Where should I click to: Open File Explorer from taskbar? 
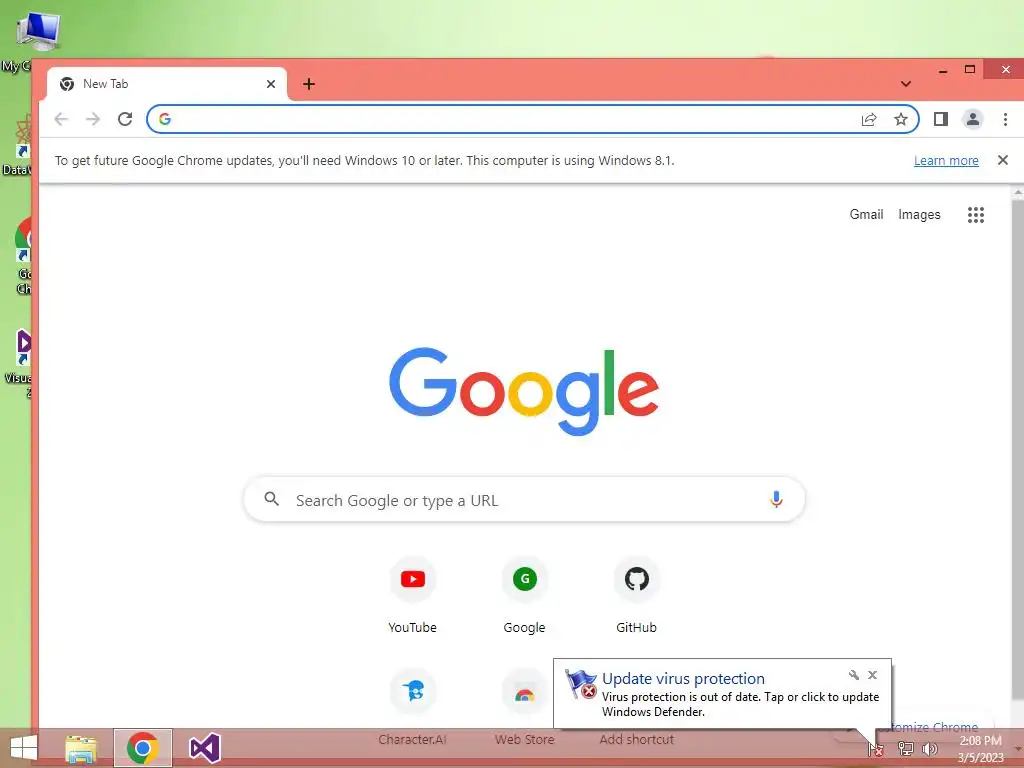tap(81, 748)
